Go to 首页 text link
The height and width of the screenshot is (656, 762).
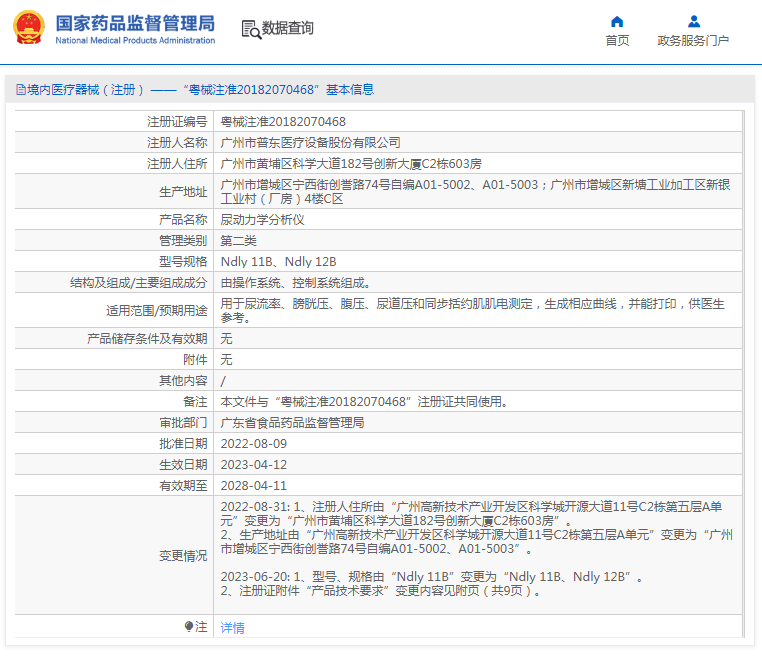(617, 40)
